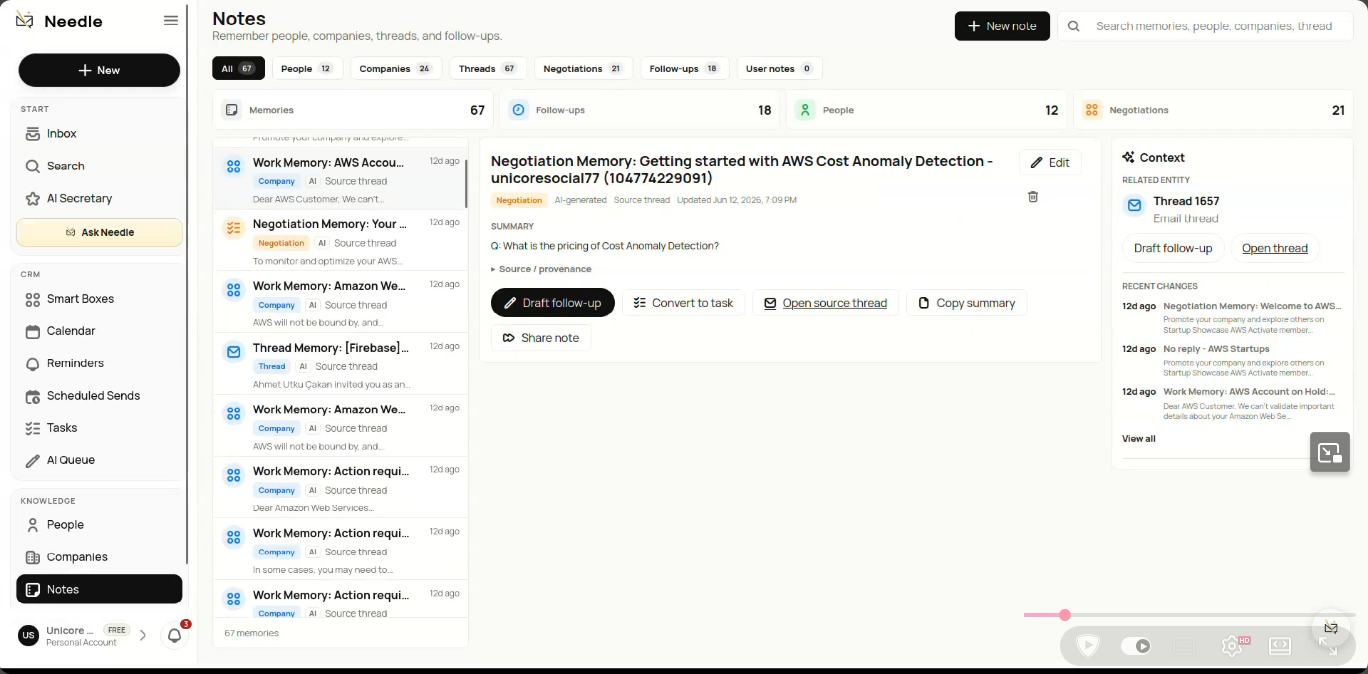Click Convert to task button

click(683, 303)
